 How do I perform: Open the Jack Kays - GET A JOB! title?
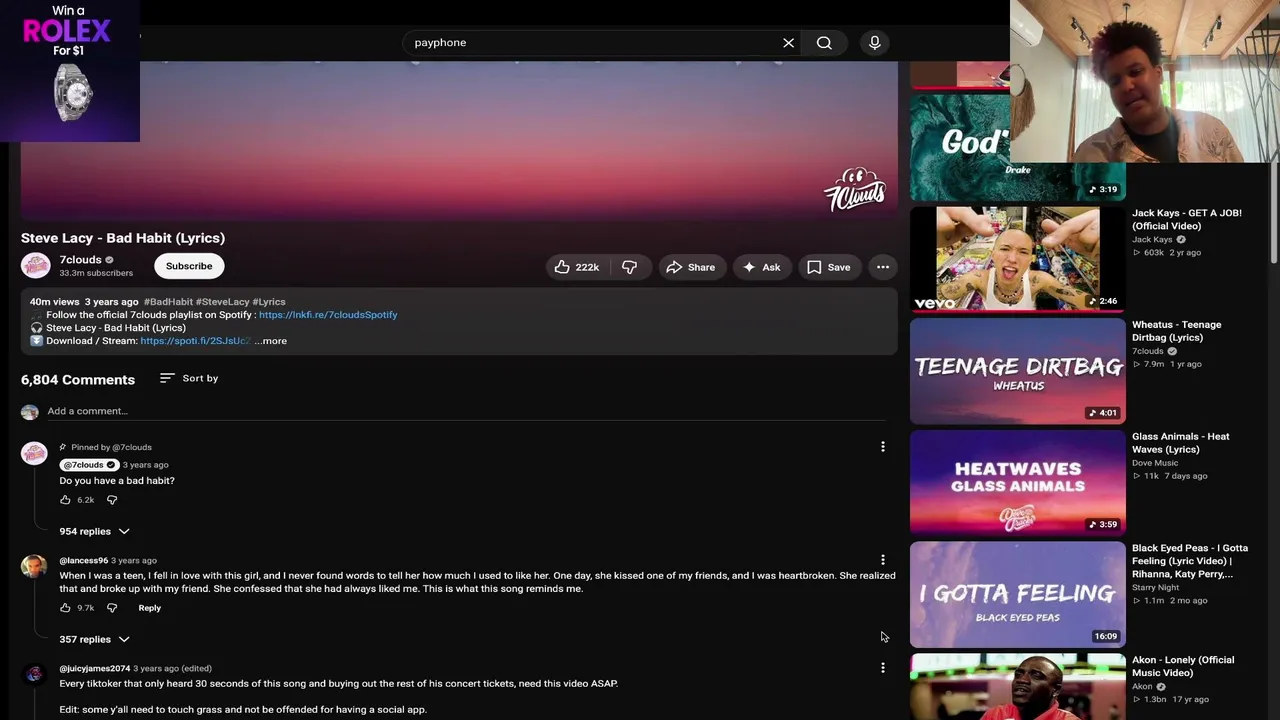point(1187,220)
